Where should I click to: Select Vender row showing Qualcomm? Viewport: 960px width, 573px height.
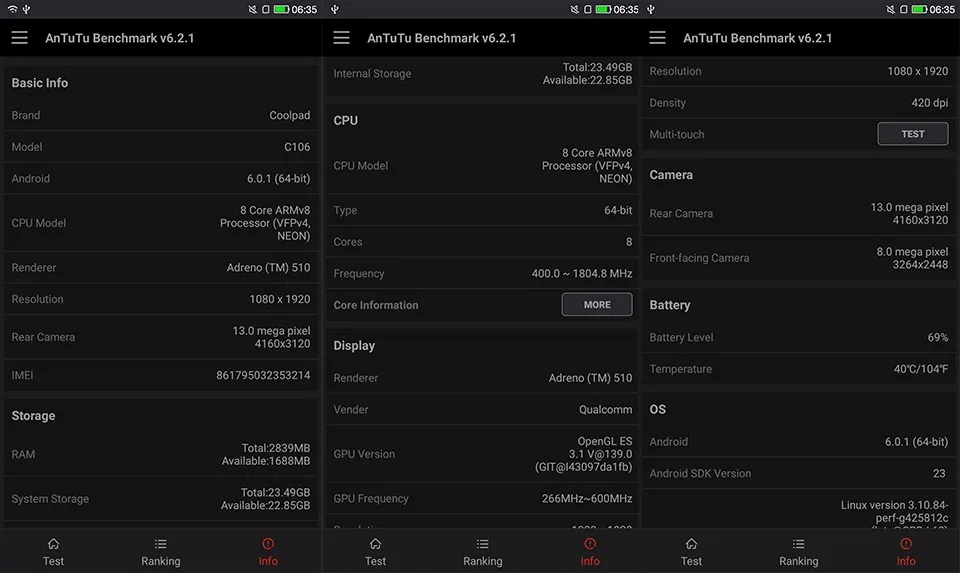482,410
